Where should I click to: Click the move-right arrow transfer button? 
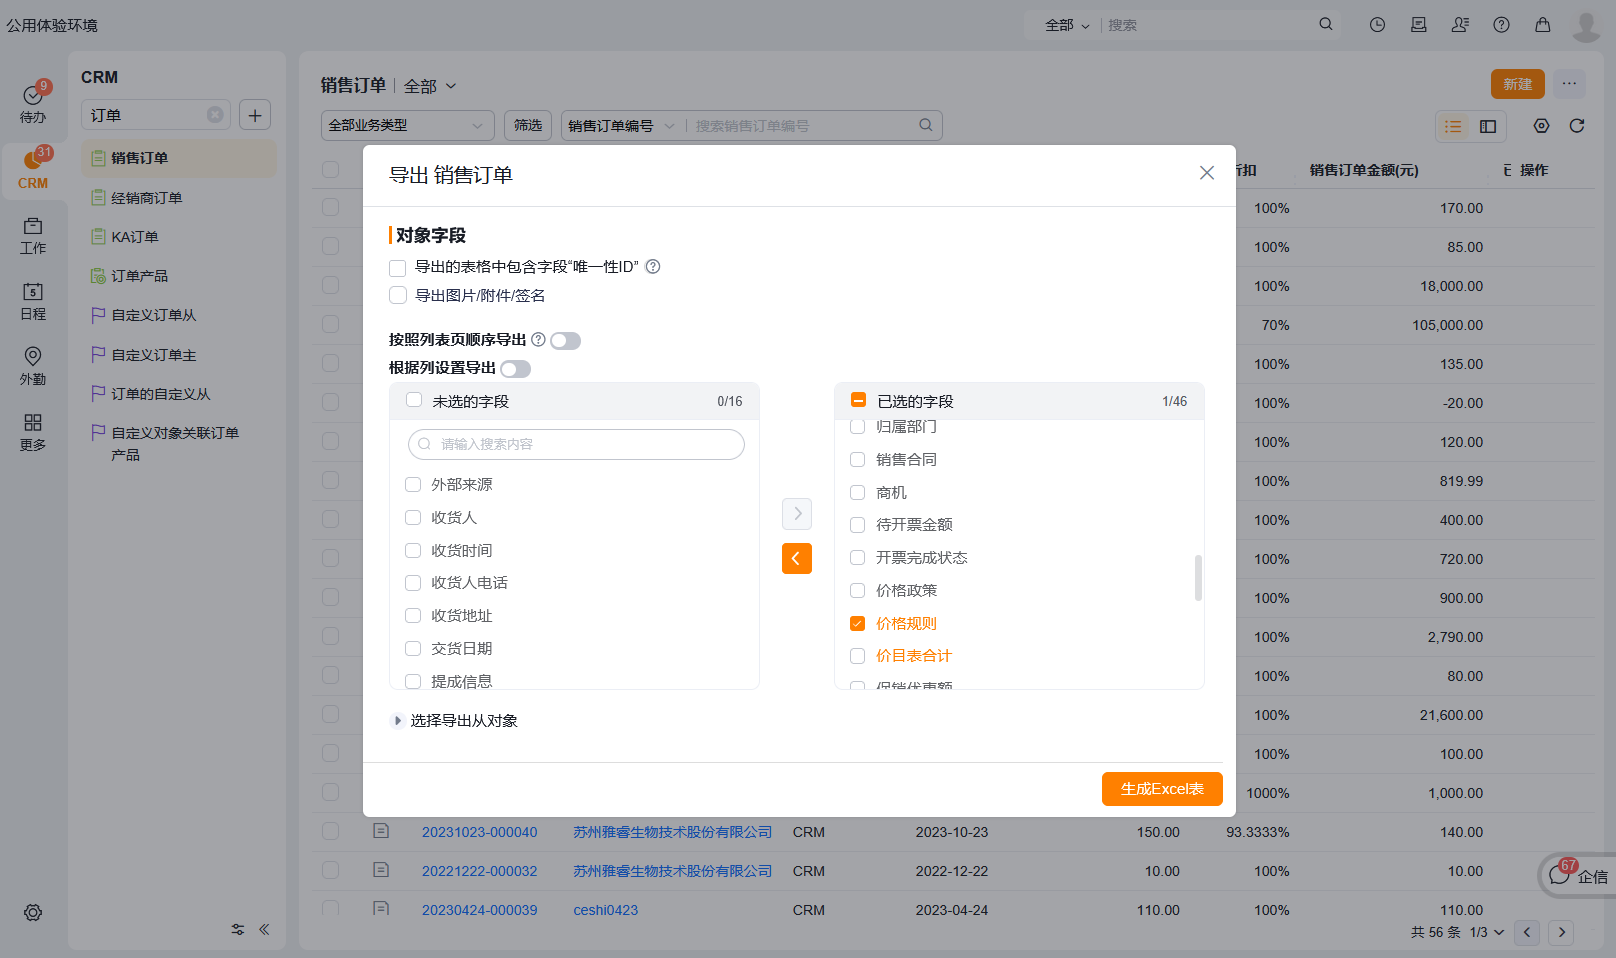point(796,514)
